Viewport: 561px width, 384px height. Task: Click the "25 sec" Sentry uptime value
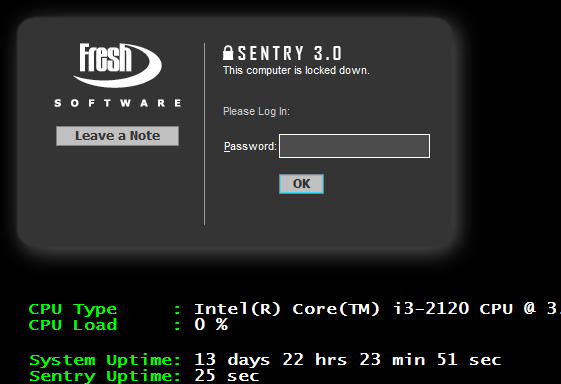coord(226,375)
